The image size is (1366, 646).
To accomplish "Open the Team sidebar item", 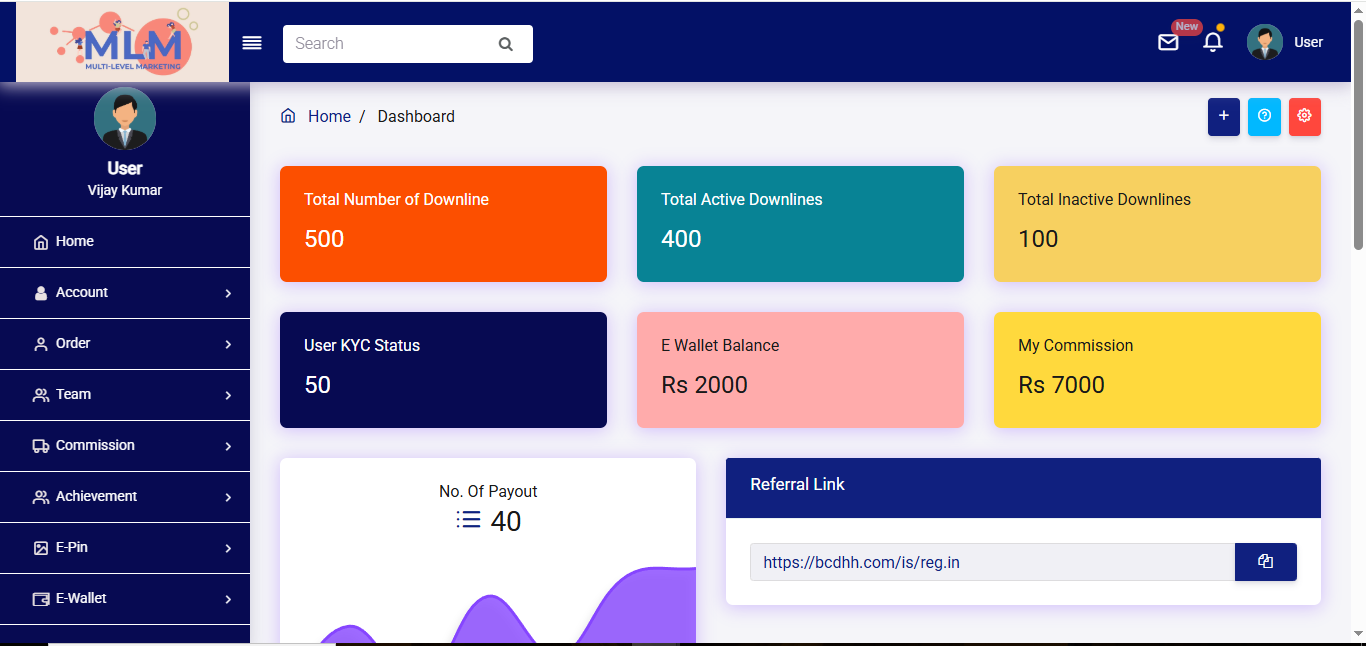I will point(125,394).
